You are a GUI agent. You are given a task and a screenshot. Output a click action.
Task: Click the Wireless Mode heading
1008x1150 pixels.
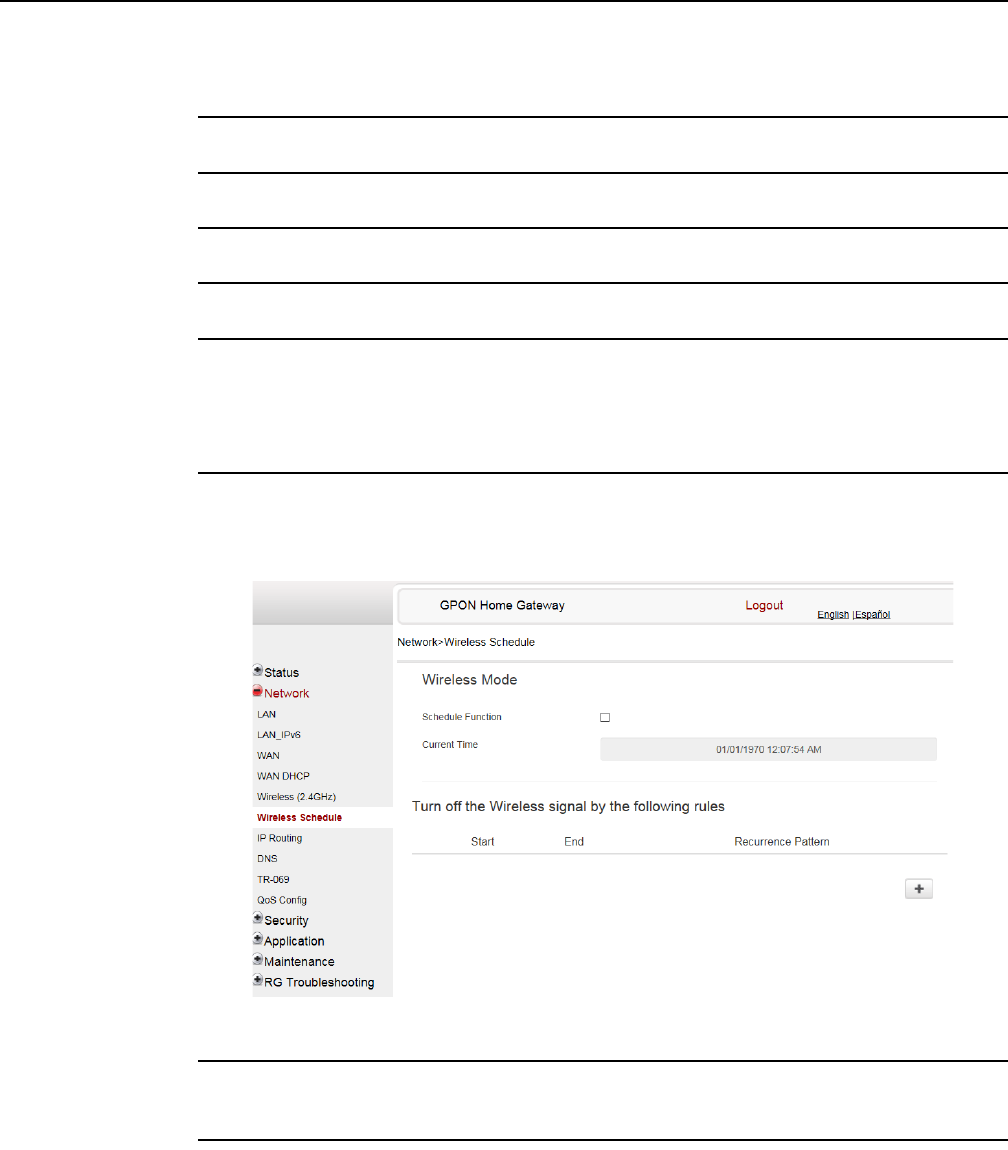click(x=470, y=680)
